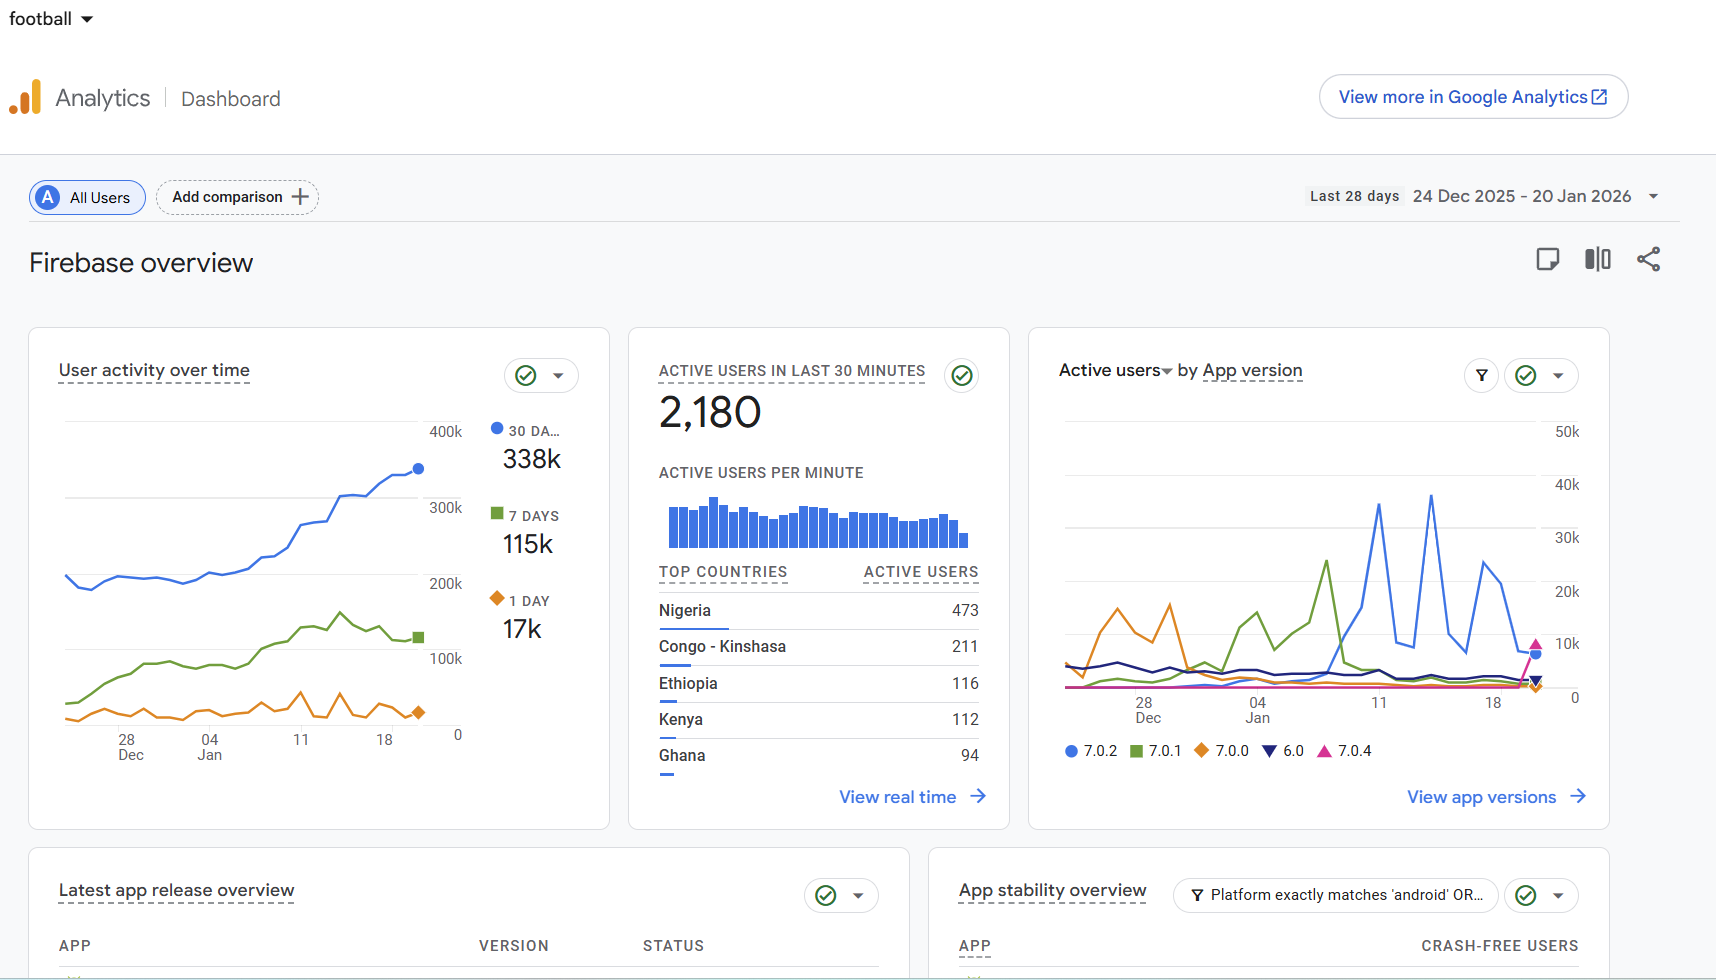
Task: Select the 7 DAYS legend entry
Action: (x=526, y=516)
